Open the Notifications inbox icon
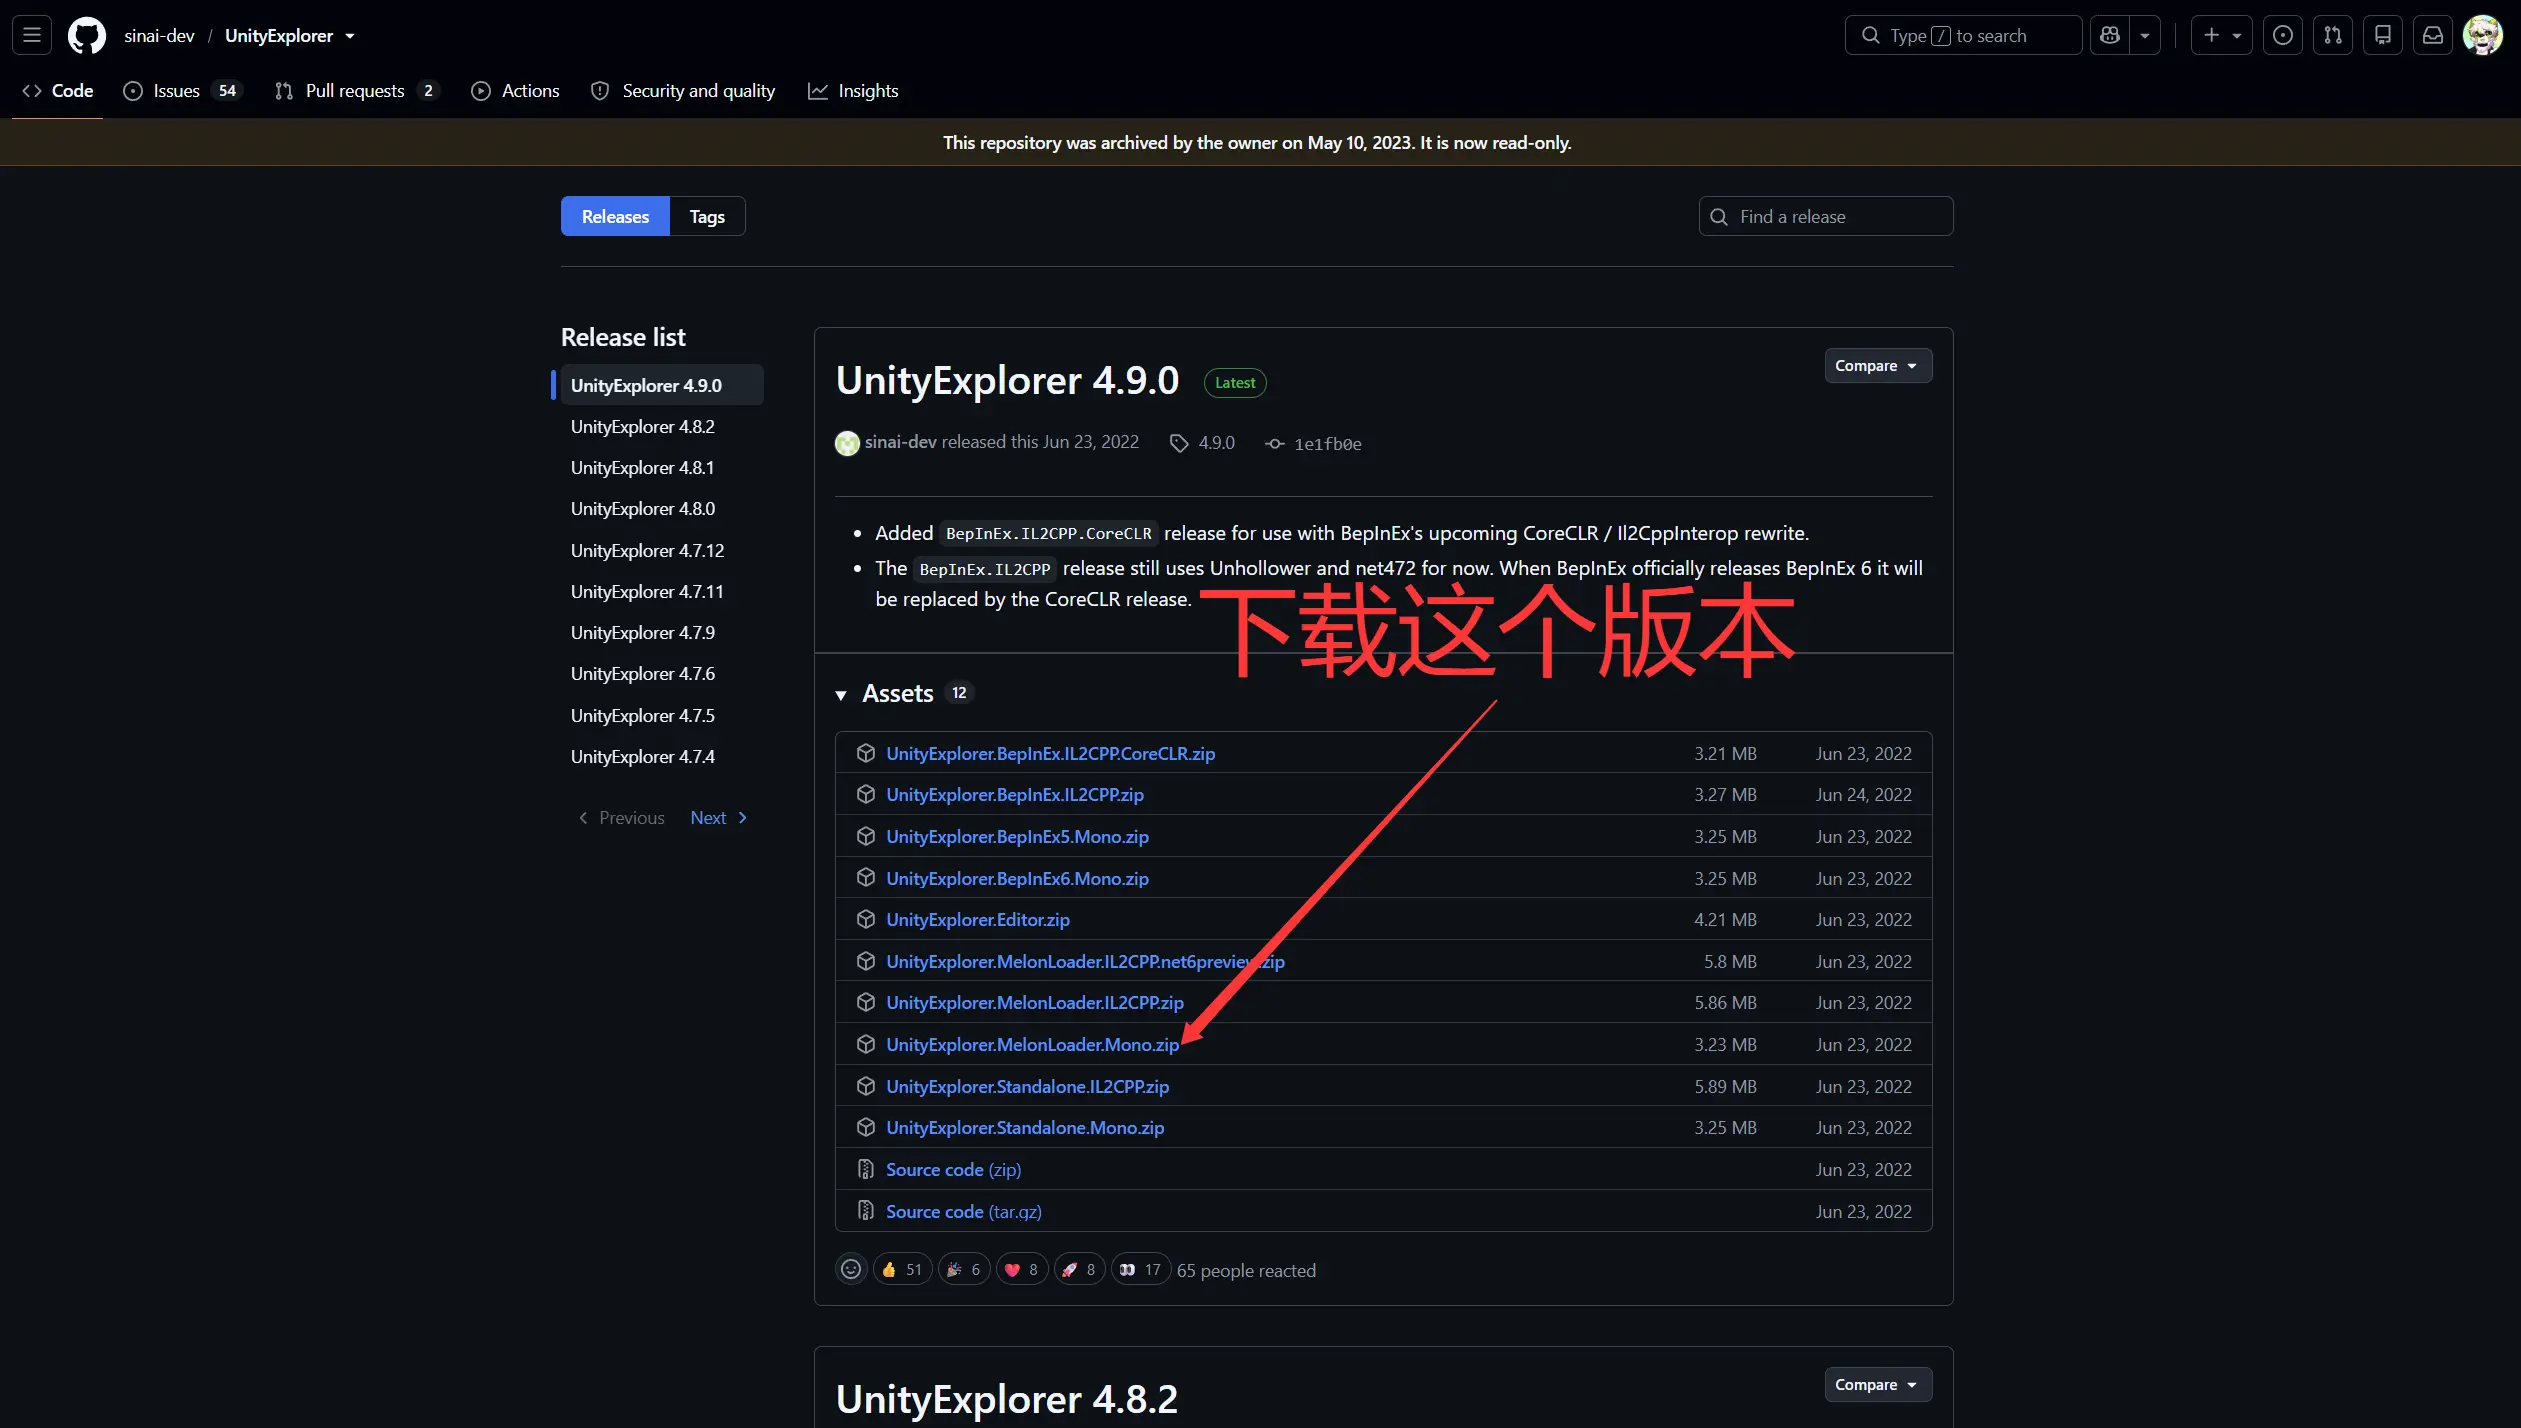2521x1428 pixels. (x=2433, y=35)
